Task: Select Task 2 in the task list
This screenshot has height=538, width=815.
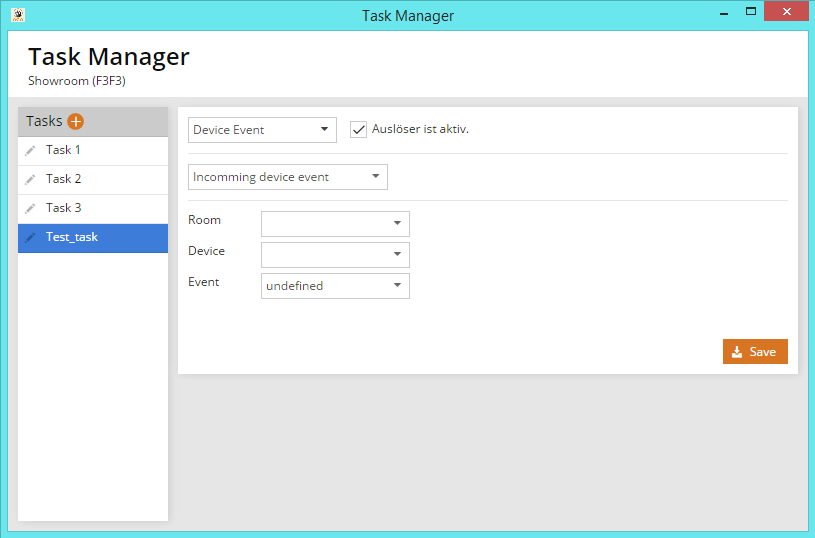Action: (63, 179)
